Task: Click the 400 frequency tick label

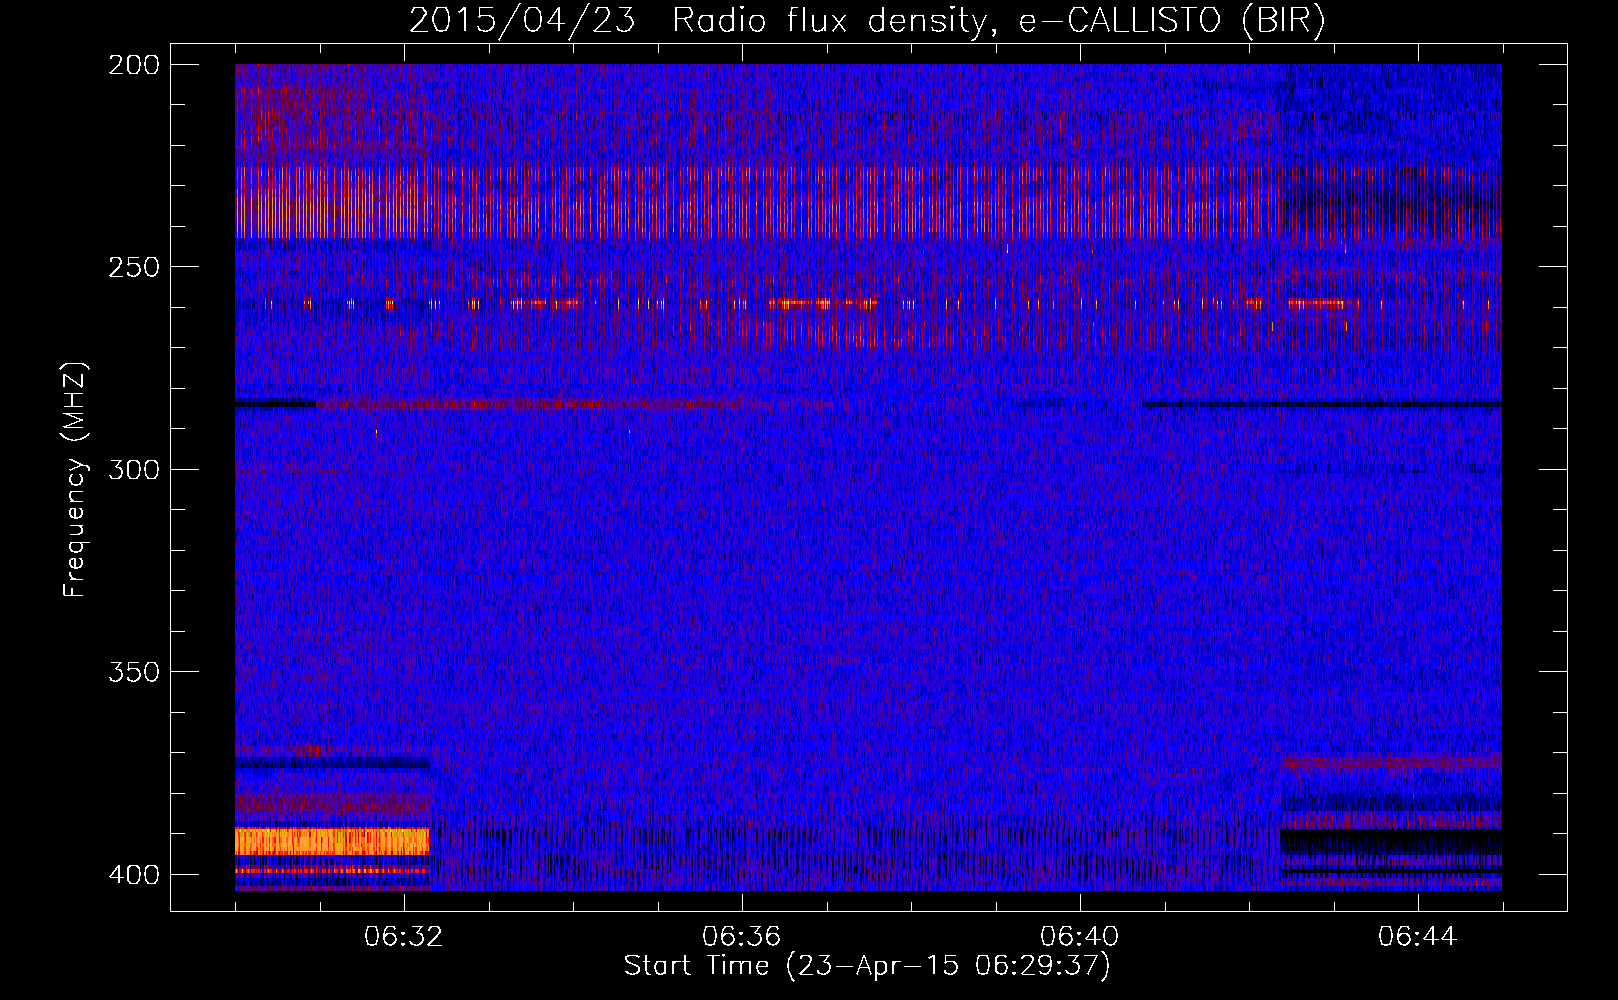Action: coord(134,875)
